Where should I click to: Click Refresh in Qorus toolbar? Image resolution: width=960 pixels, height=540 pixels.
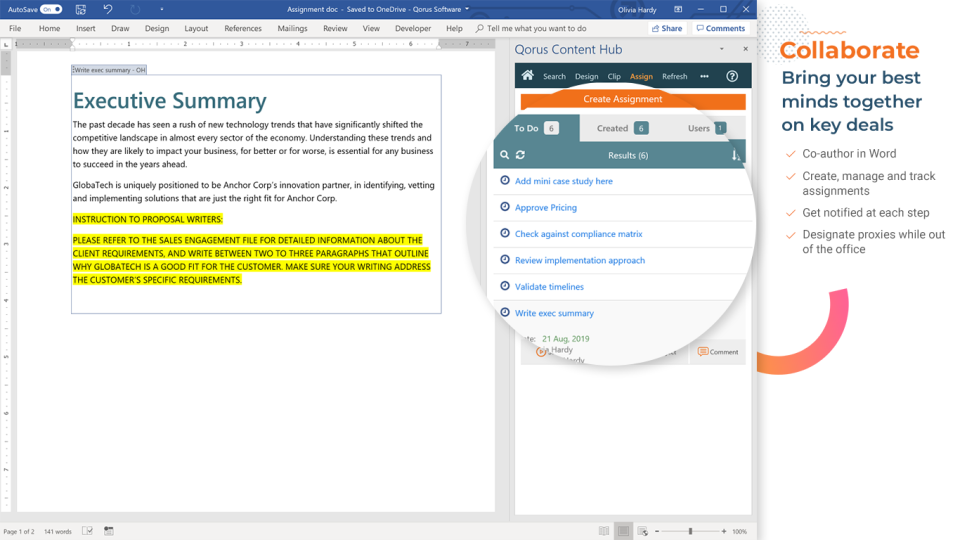pos(675,77)
